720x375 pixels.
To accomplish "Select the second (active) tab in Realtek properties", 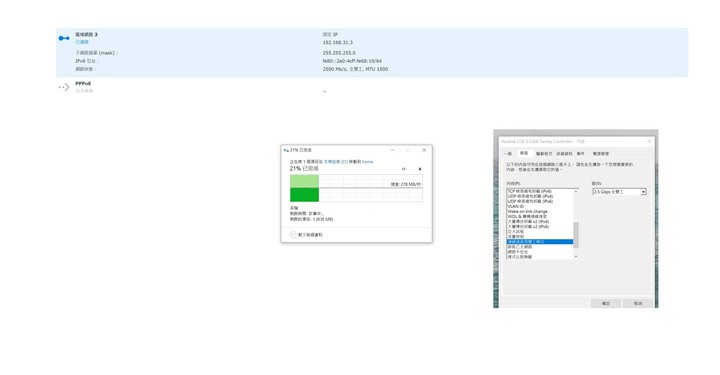I will (x=524, y=153).
